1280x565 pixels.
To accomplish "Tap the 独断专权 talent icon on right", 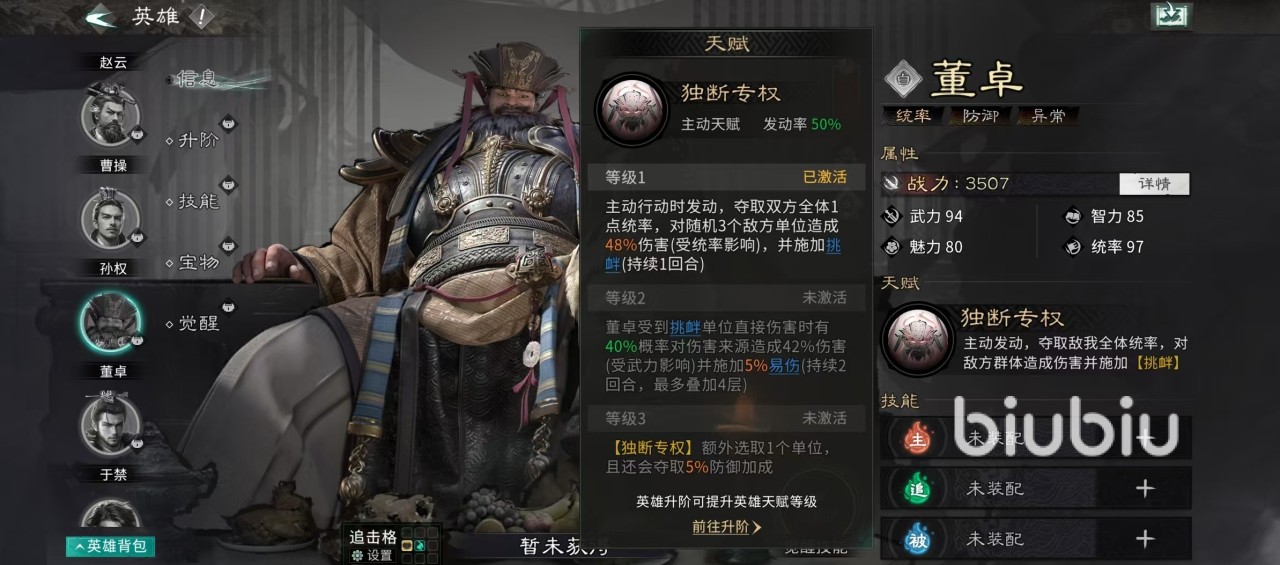I will coord(916,338).
